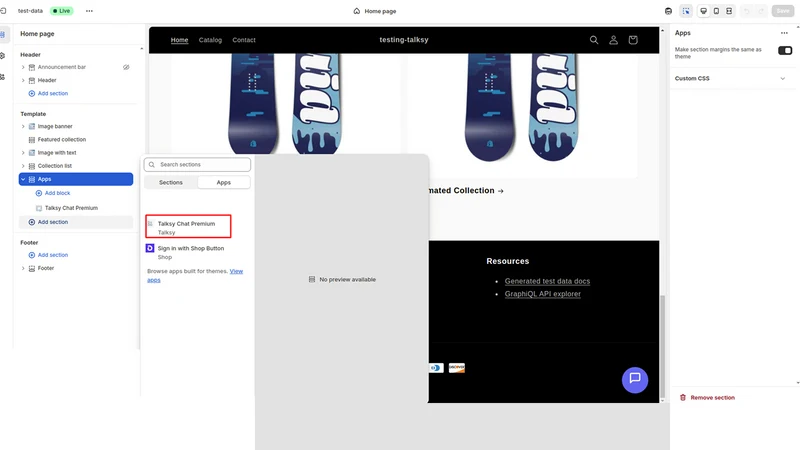Click the left snowboard product image
800x450 pixels.
(x=286, y=105)
